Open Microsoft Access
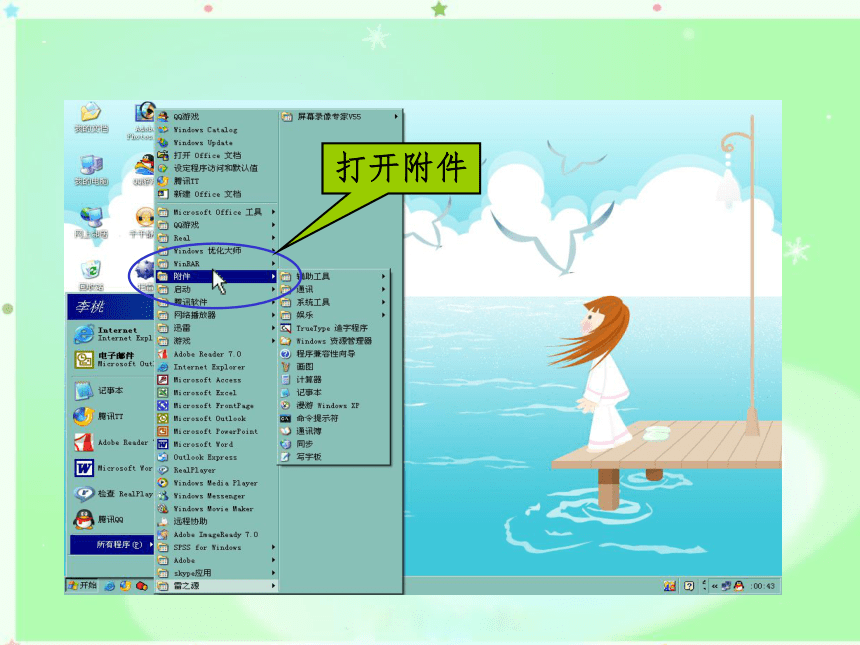The width and height of the screenshot is (860, 645). [x=217, y=380]
